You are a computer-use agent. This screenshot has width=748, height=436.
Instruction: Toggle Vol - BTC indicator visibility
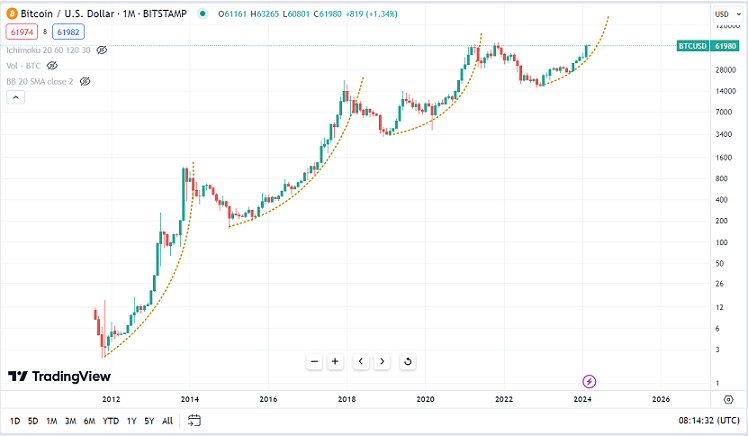[52, 65]
